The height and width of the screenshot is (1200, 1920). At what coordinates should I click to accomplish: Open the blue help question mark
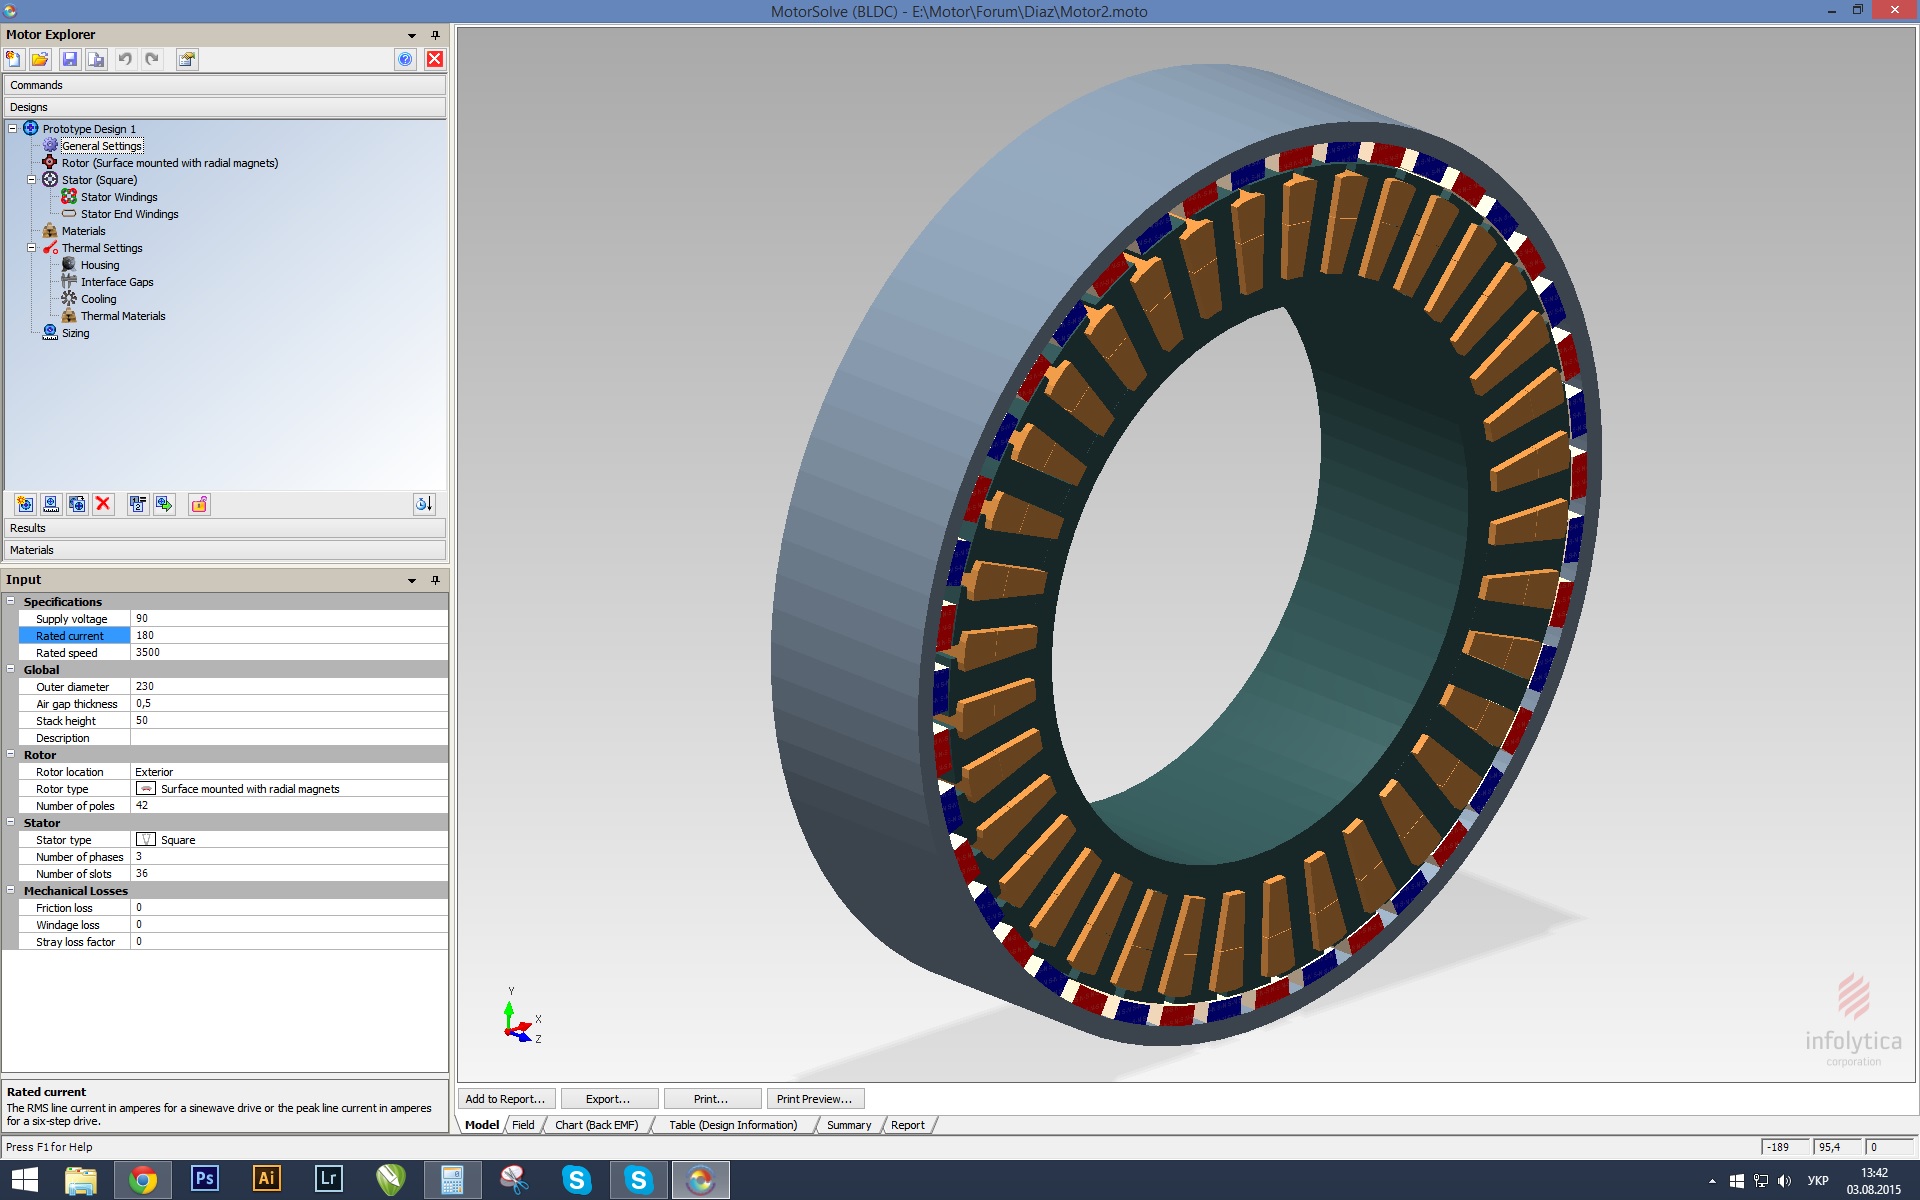[405, 59]
